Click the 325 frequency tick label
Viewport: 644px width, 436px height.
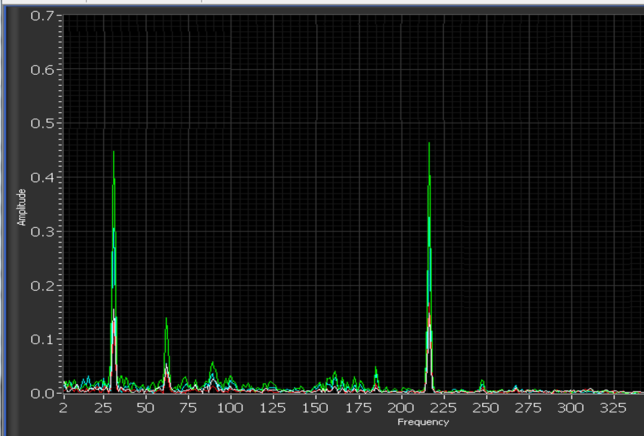click(x=614, y=408)
